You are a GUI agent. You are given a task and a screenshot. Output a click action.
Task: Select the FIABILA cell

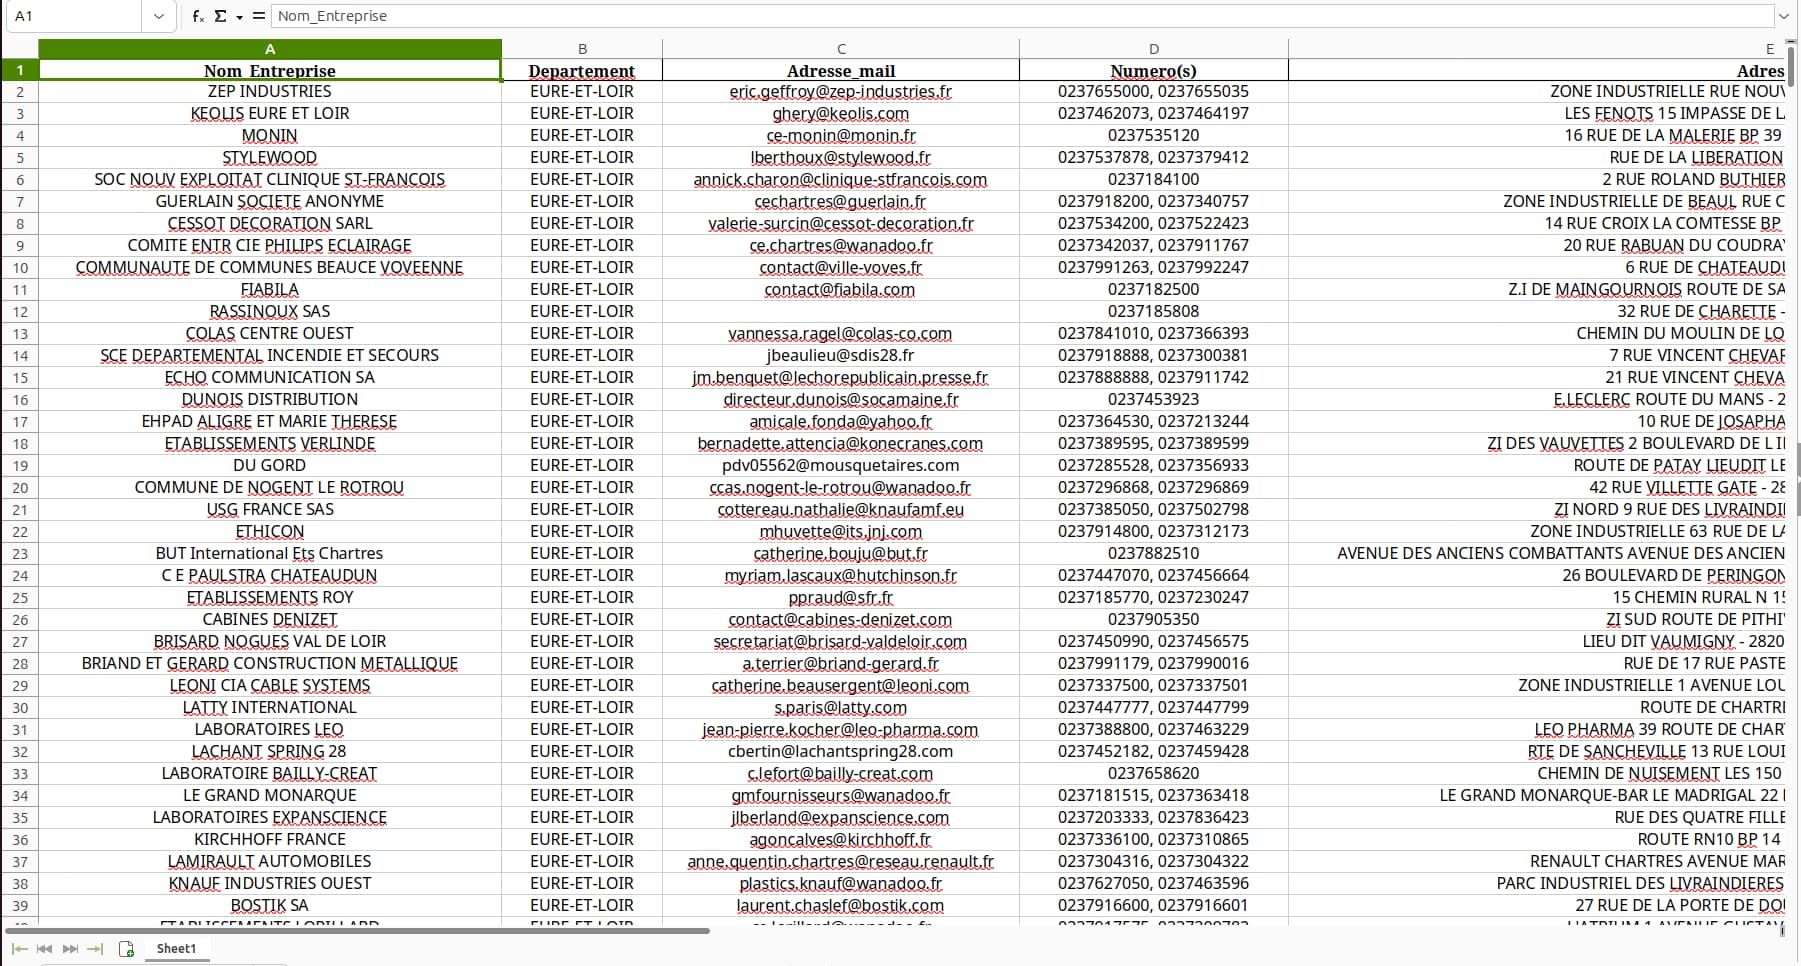(270, 290)
